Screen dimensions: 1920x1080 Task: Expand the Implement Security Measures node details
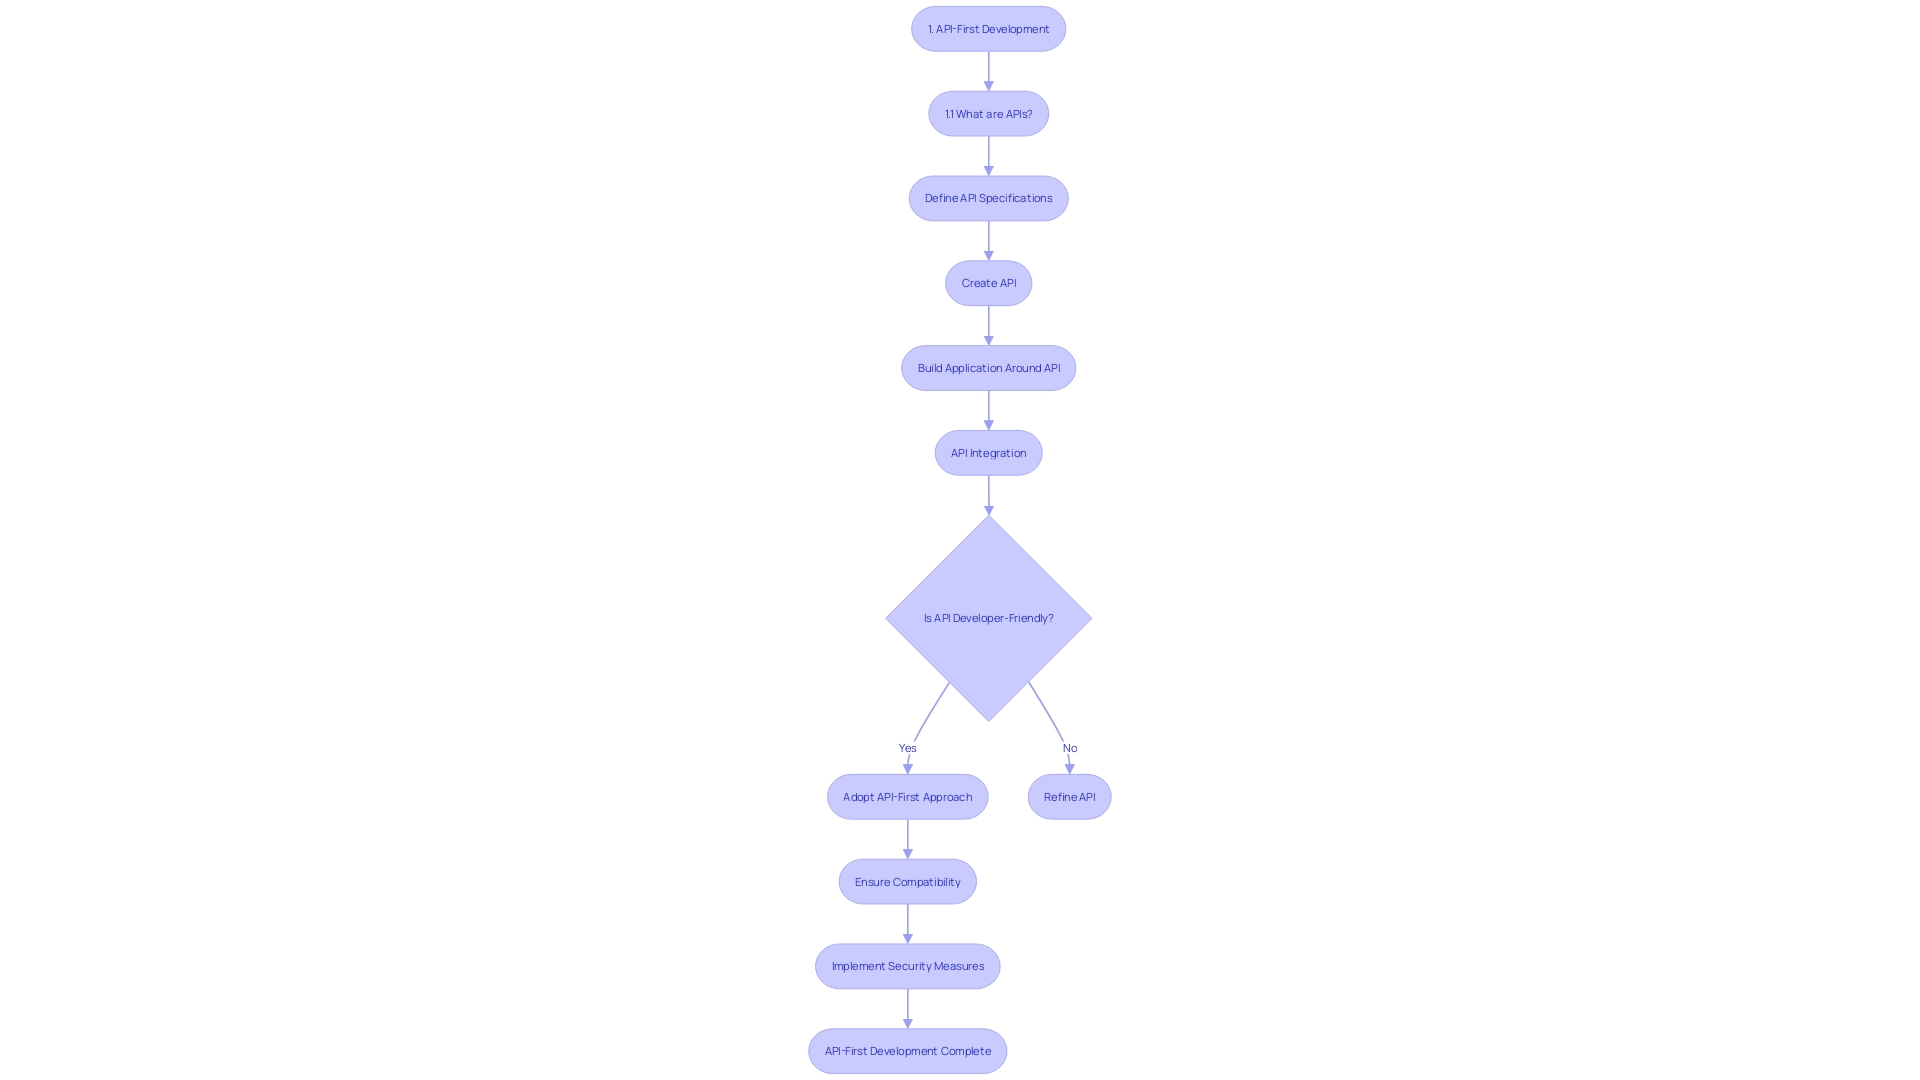tap(907, 965)
